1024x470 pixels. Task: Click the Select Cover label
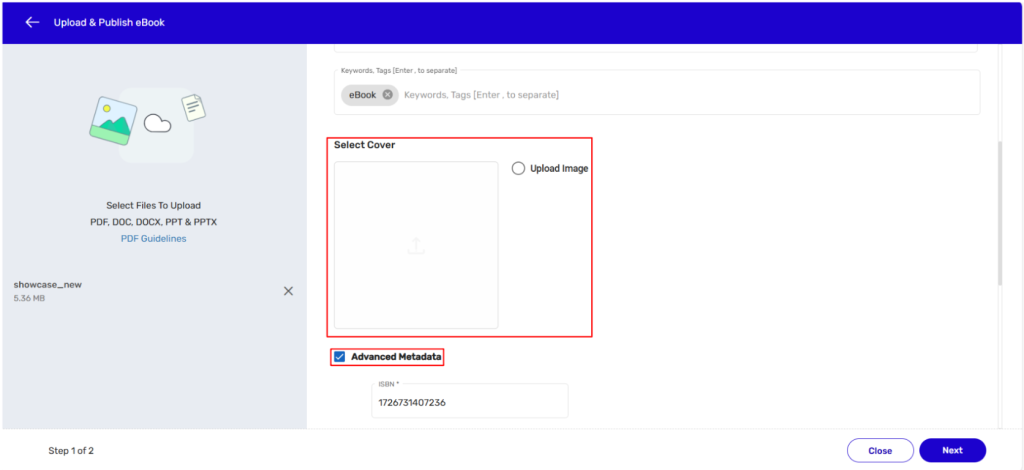tap(364, 145)
